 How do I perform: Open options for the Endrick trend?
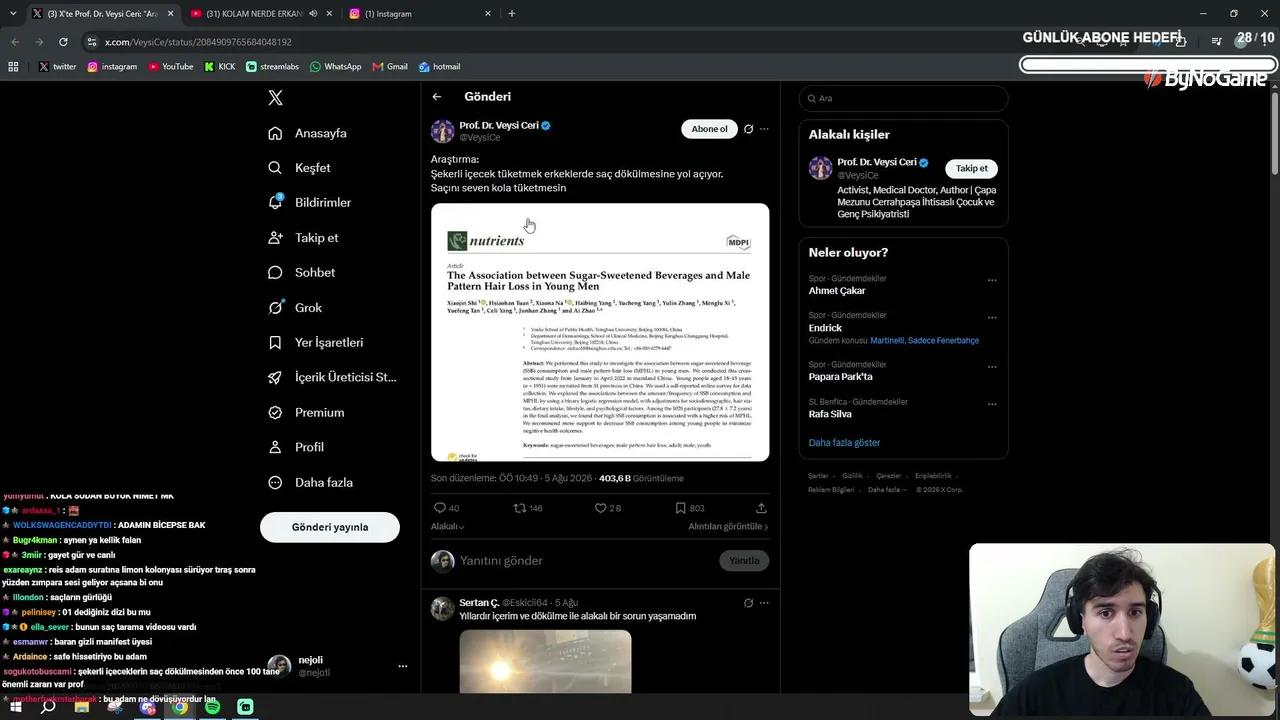click(x=992, y=318)
